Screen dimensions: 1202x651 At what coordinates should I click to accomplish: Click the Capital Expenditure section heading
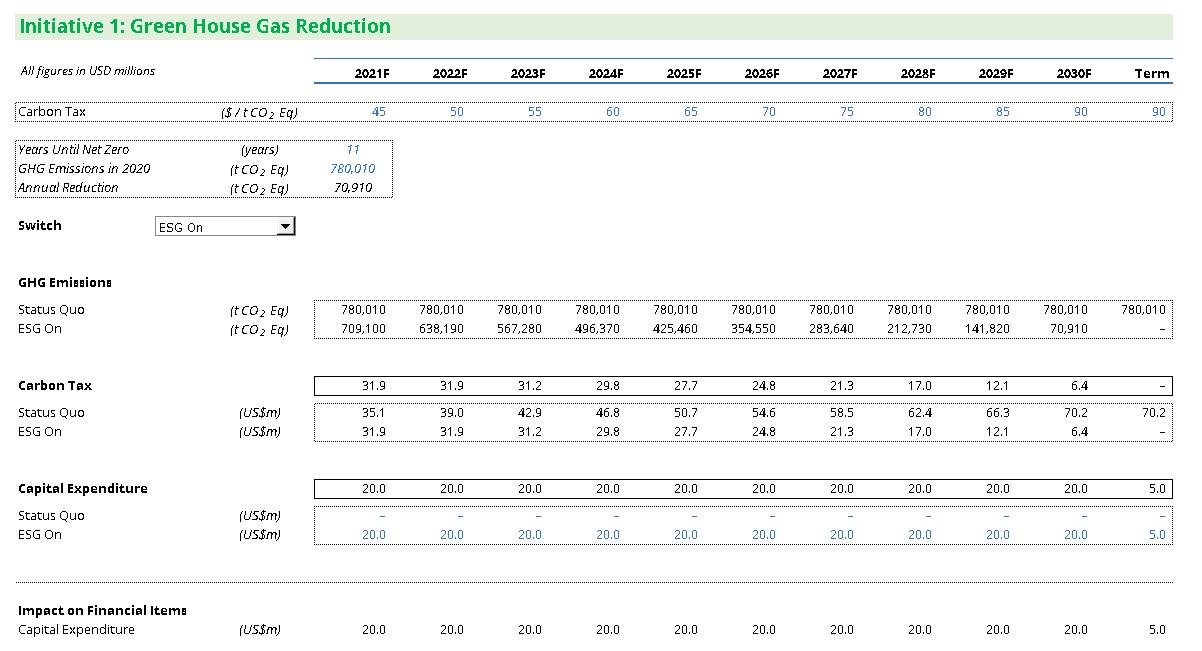coord(83,489)
